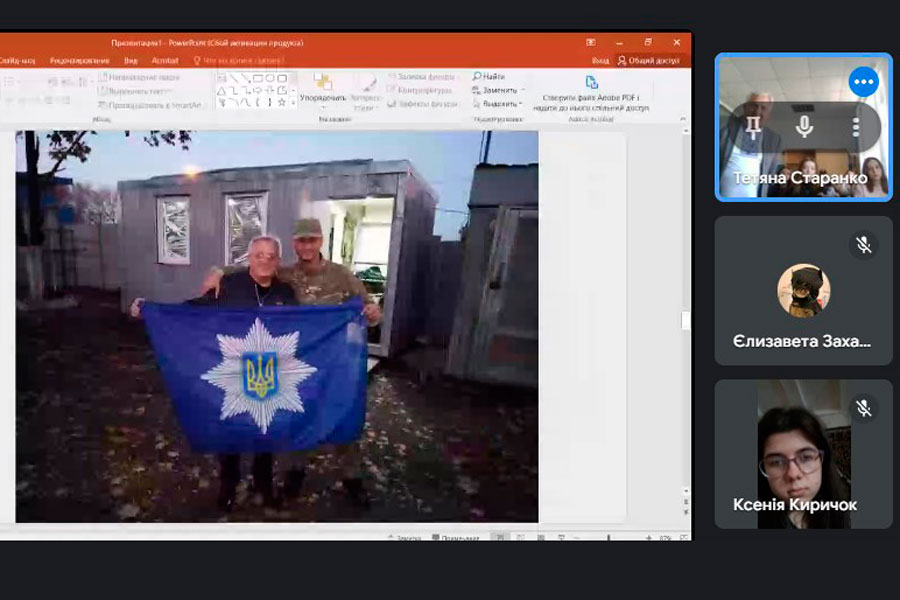The image size is (900, 600).
Task: Click muted mic icon on Ксенія Киричок's tile
Action: pos(864,408)
